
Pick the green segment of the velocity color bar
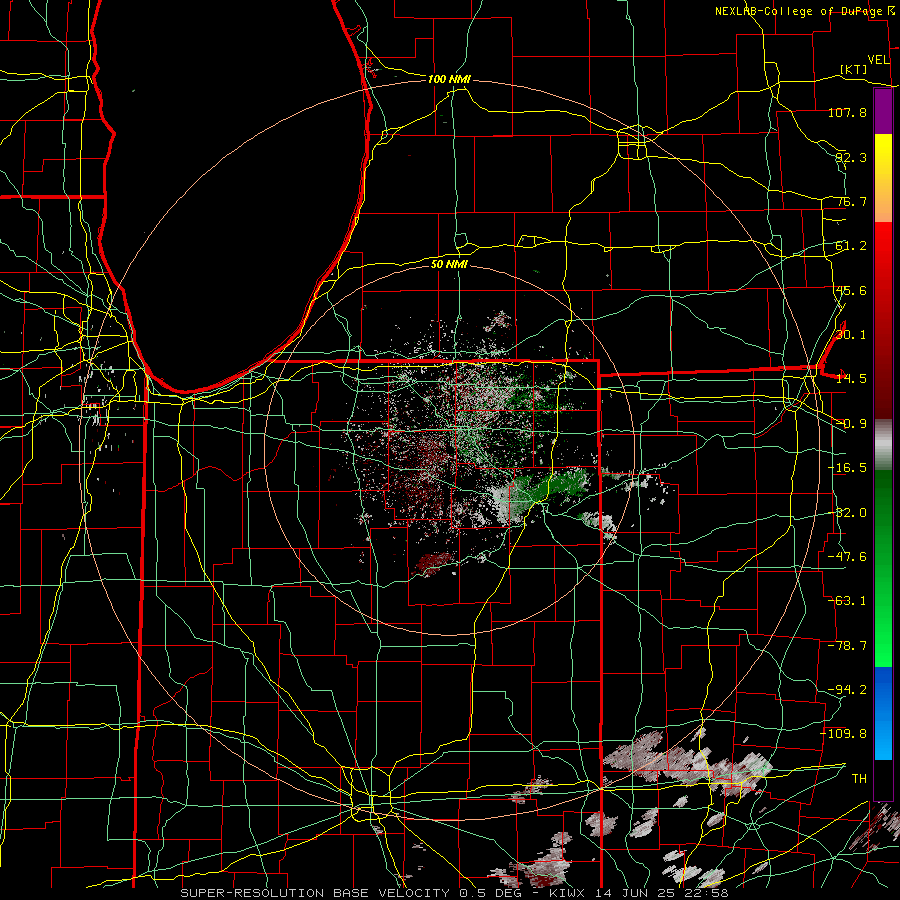pyautogui.click(x=883, y=568)
